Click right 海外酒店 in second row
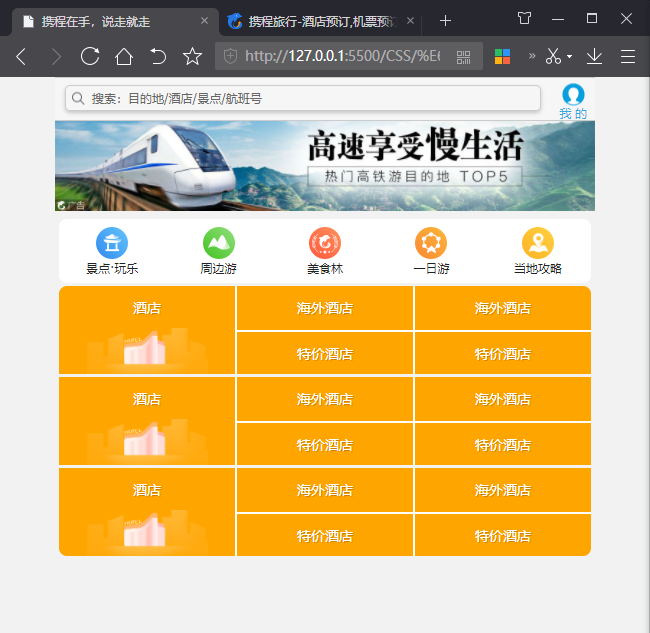The height and width of the screenshot is (633, 650). click(503, 399)
